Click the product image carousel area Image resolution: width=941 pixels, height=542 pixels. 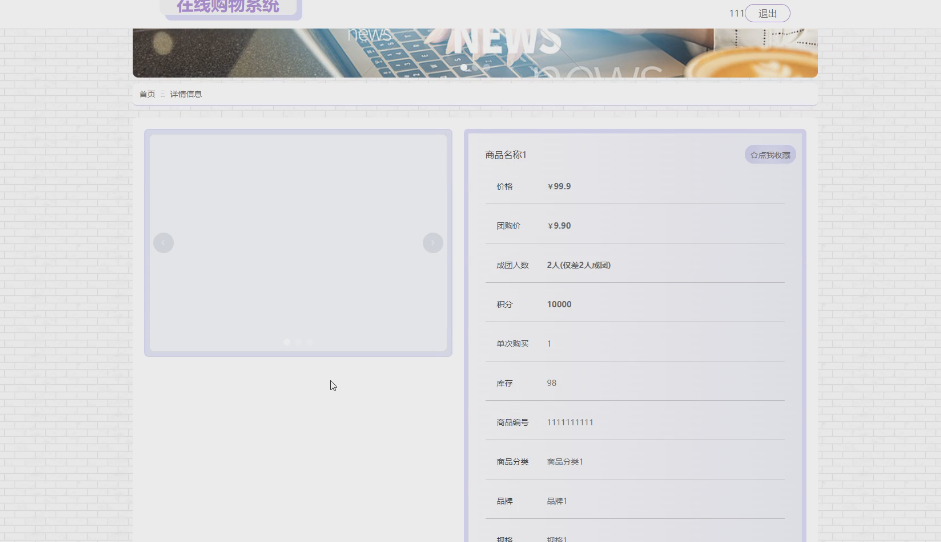(x=298, y=242)
